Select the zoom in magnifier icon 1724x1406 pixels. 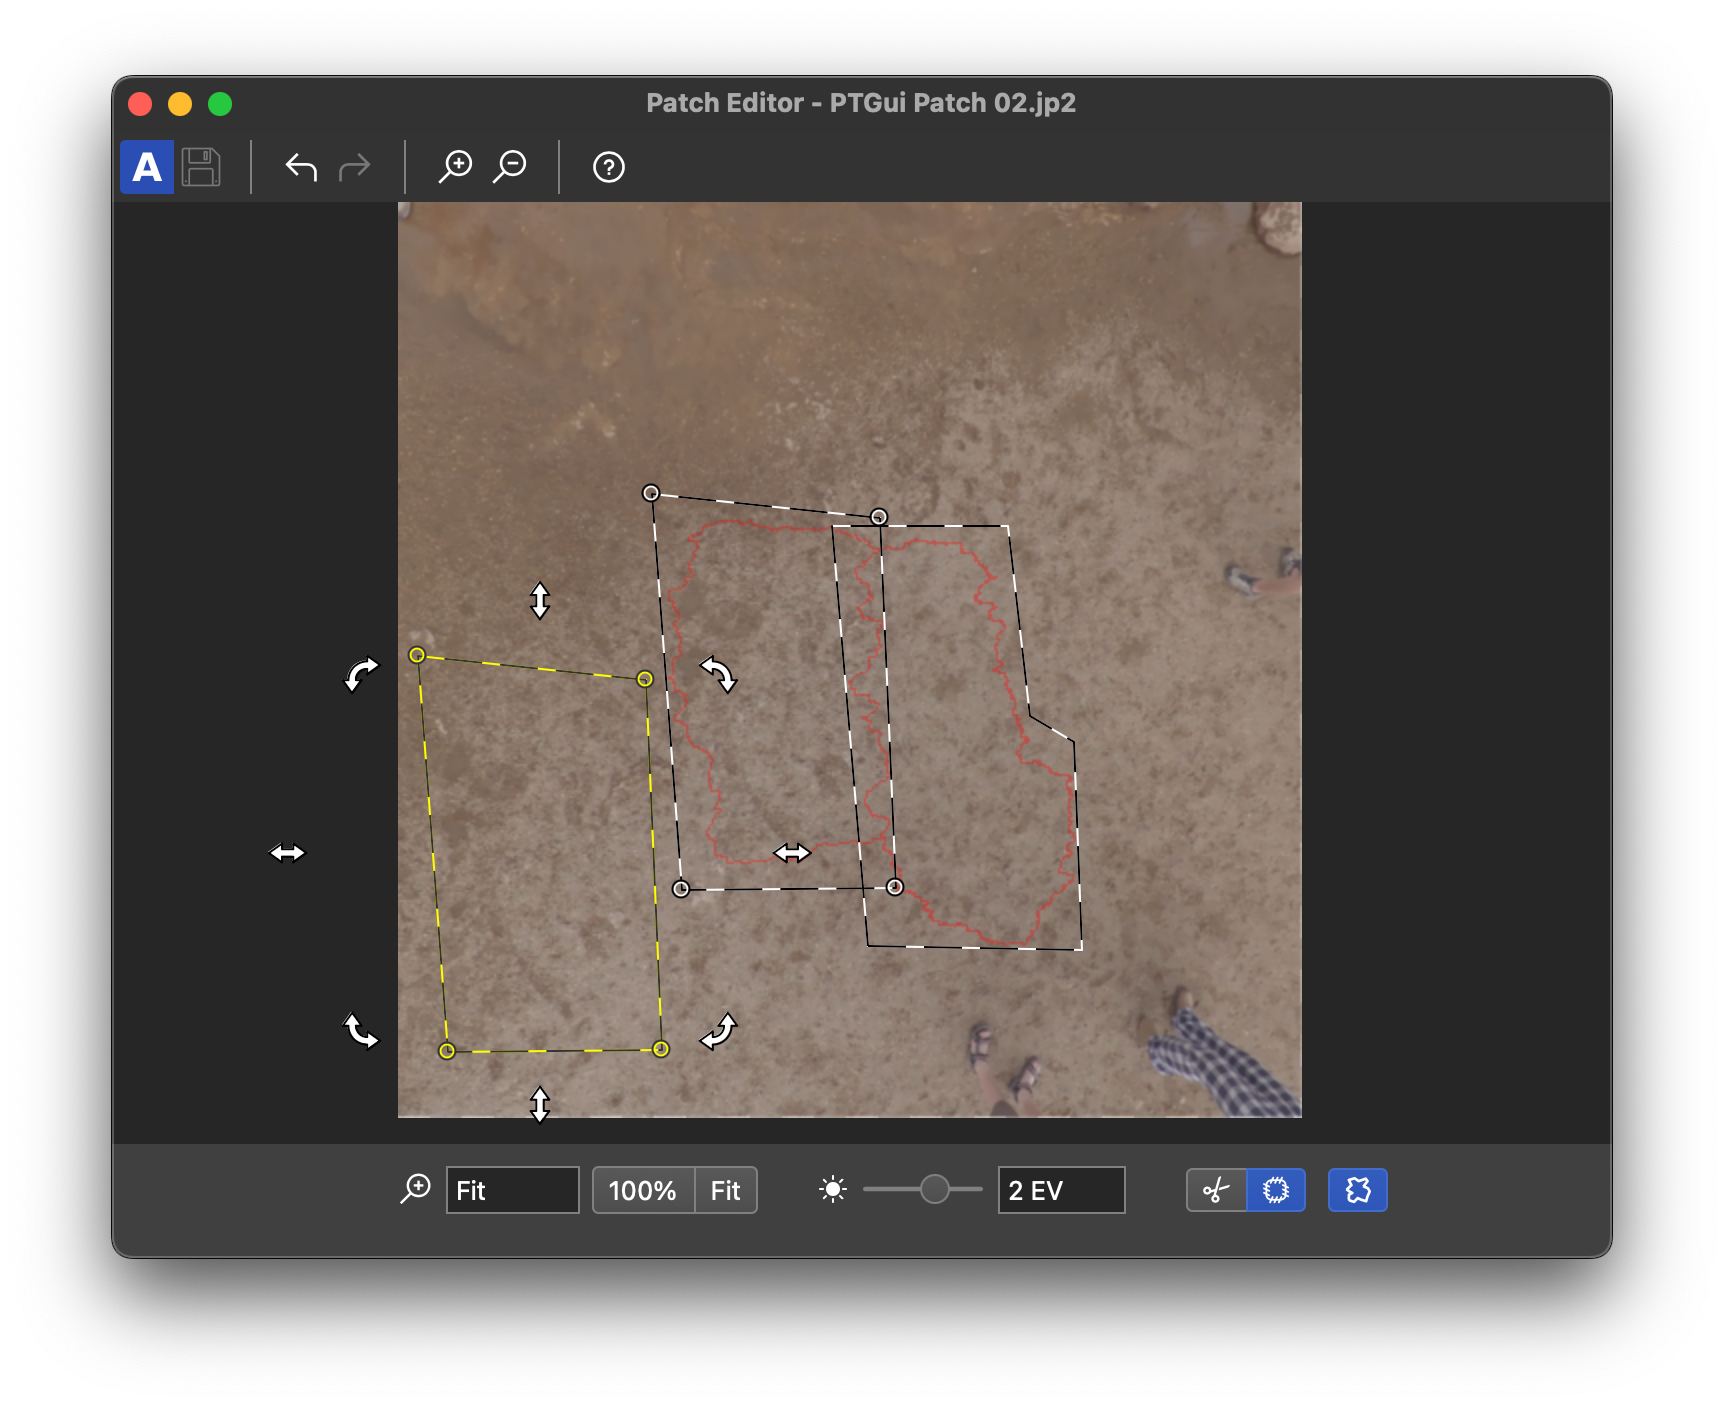click(x=456, y=167)
